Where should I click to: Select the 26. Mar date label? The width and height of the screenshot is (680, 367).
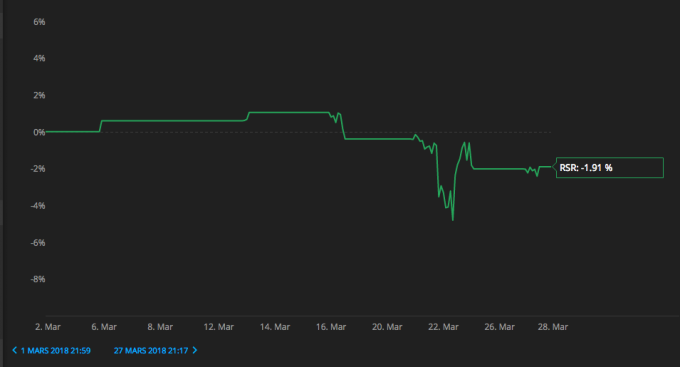pyautogui.click(x=500, y=327)
